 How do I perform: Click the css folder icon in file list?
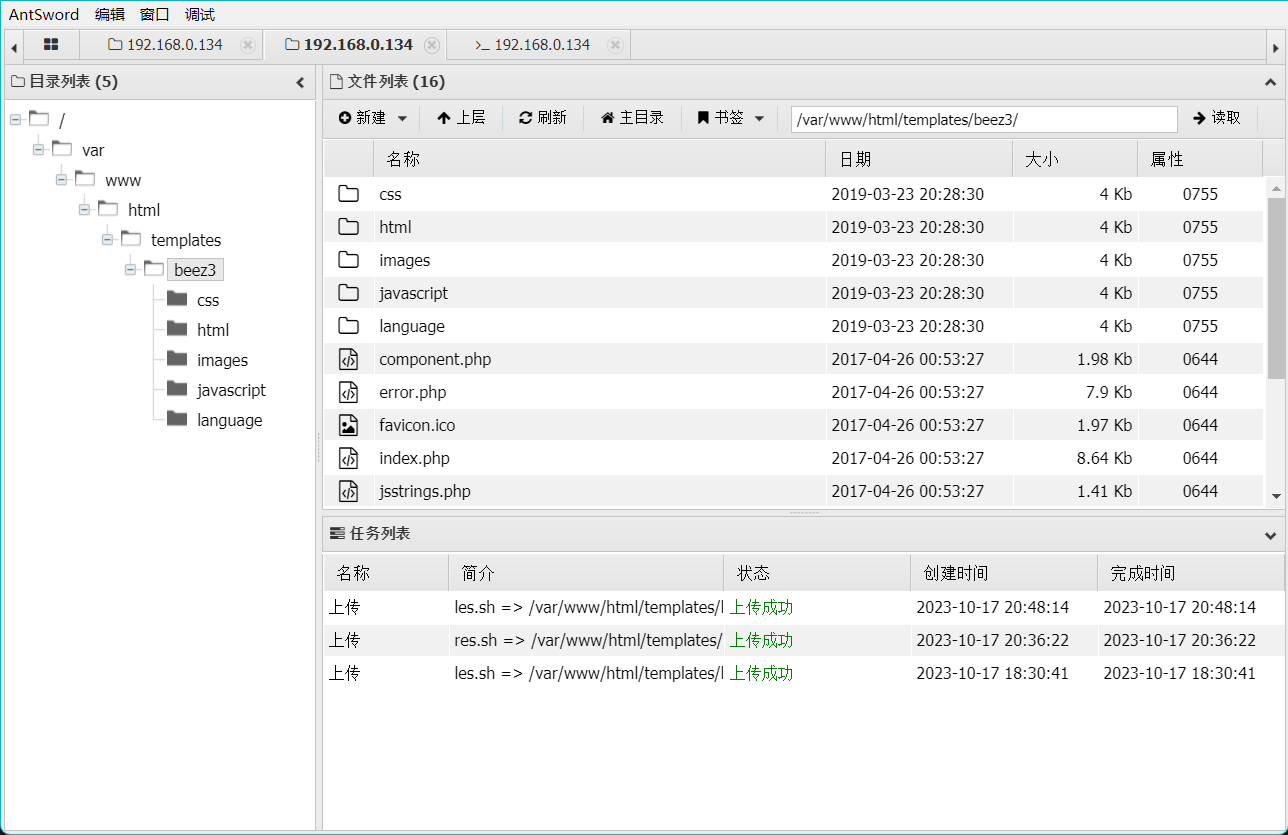point(348,194)
